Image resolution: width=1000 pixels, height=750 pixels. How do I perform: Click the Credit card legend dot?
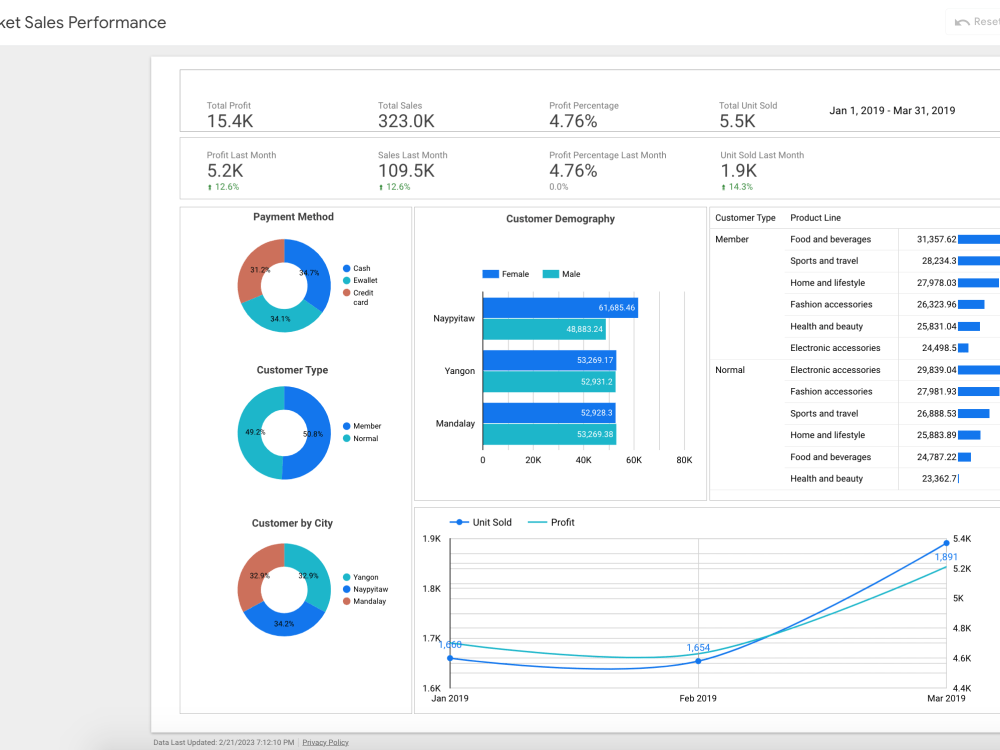click(x=346, y=293)
